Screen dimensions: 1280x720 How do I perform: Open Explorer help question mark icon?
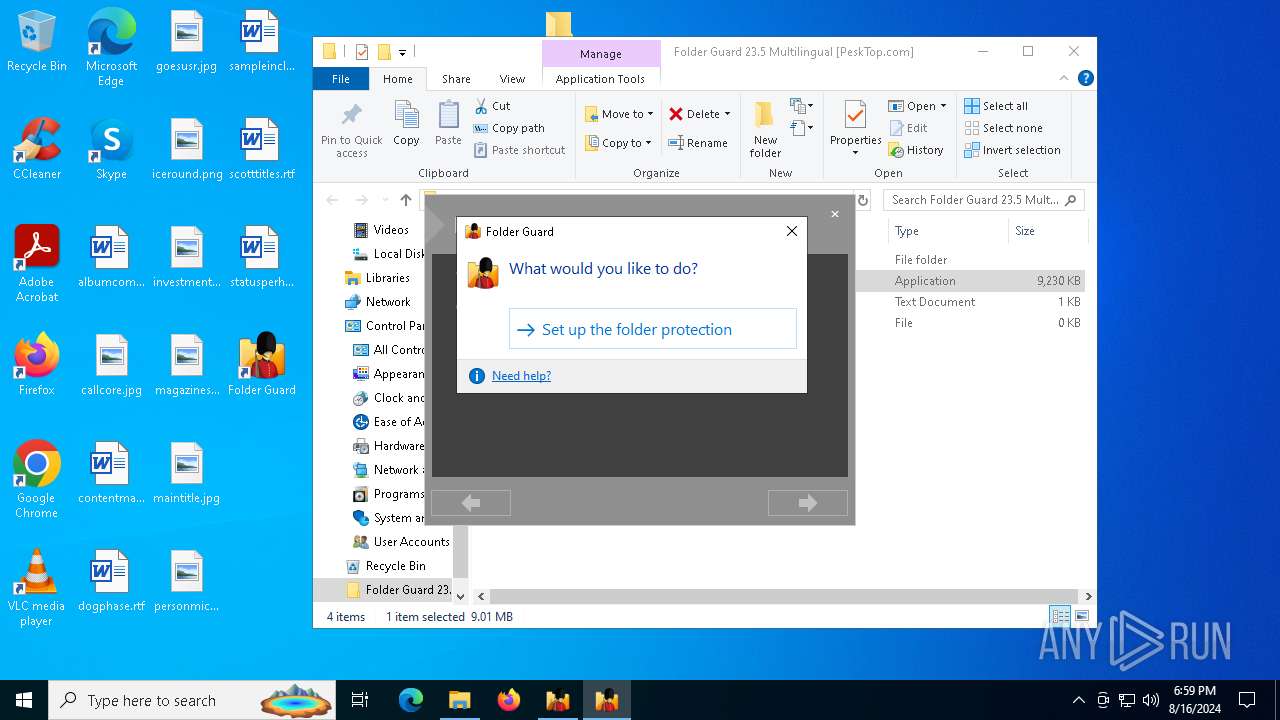(x=1085, y=78)
